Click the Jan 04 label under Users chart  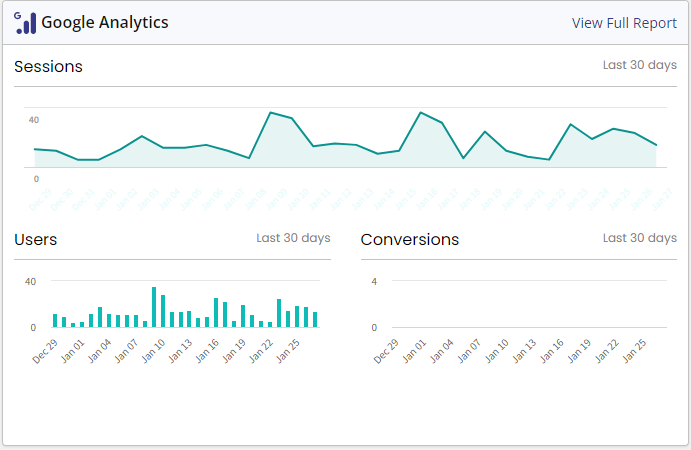[100, 351]
